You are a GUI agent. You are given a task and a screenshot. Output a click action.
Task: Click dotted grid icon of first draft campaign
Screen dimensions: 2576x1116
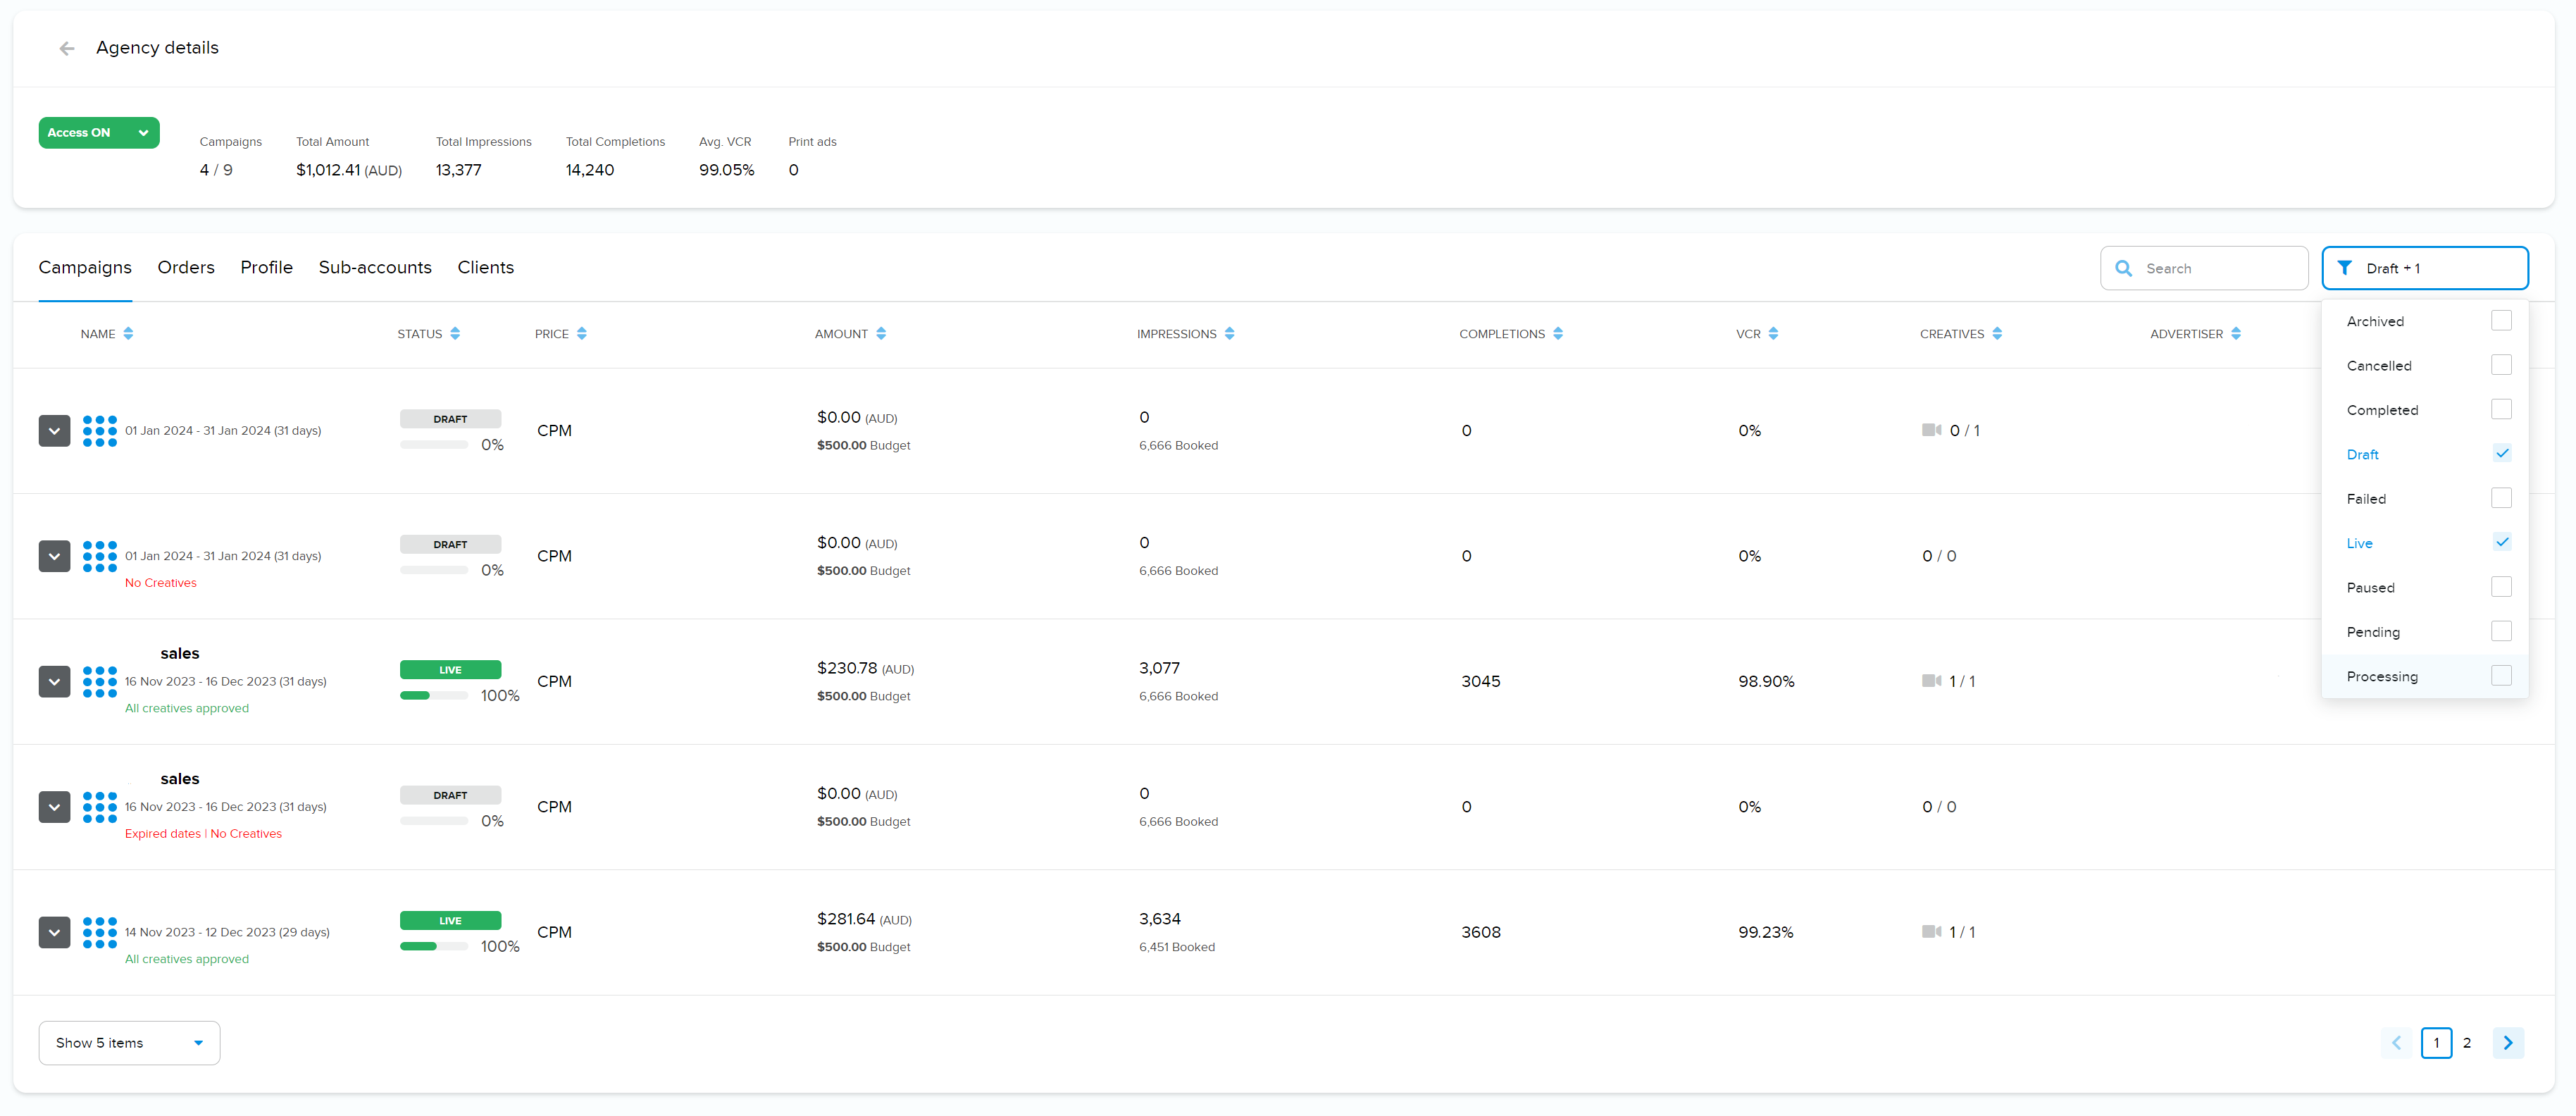tap(100, 431)
